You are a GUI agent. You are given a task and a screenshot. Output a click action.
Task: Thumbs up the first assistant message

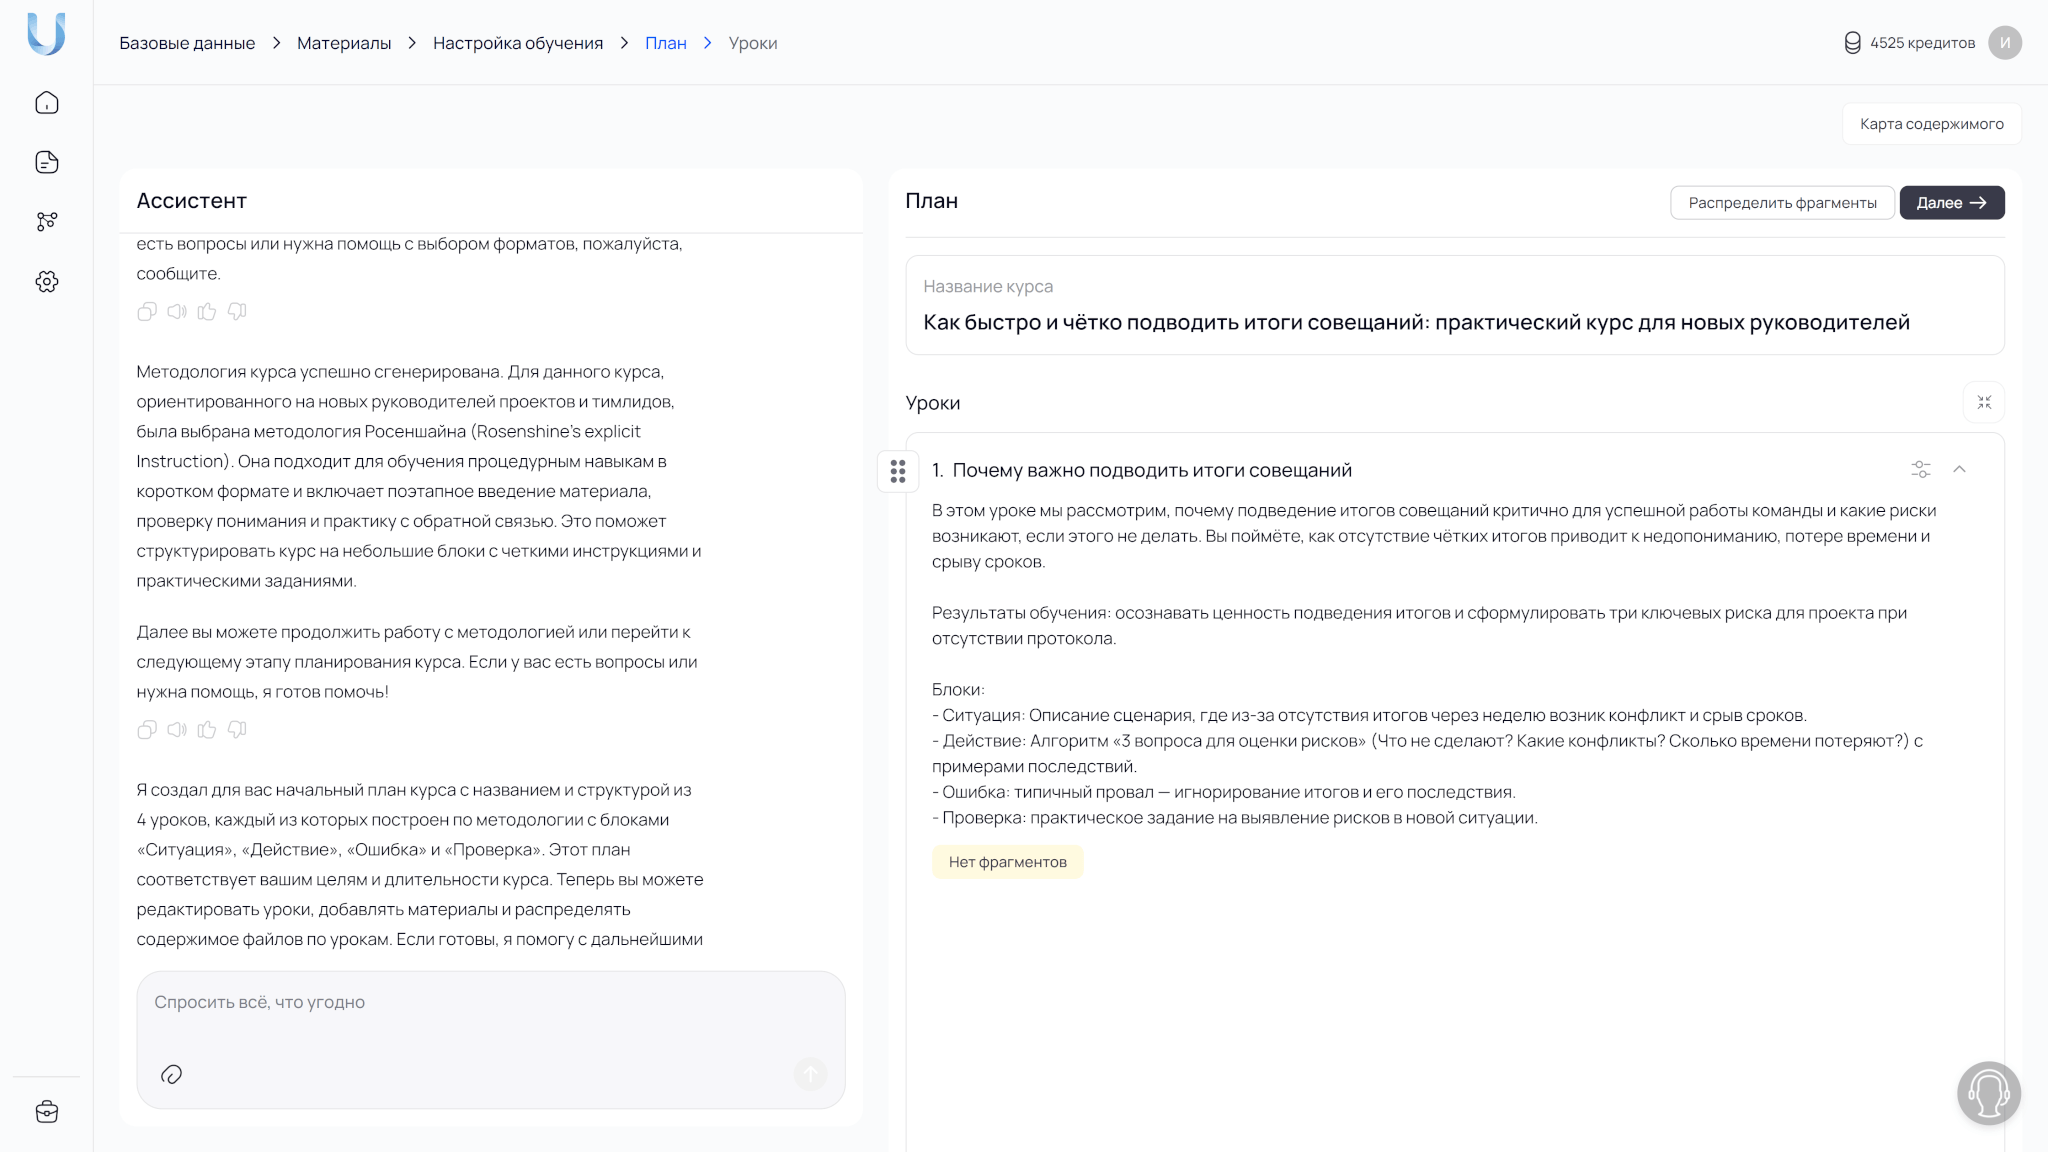pos(207,312)
